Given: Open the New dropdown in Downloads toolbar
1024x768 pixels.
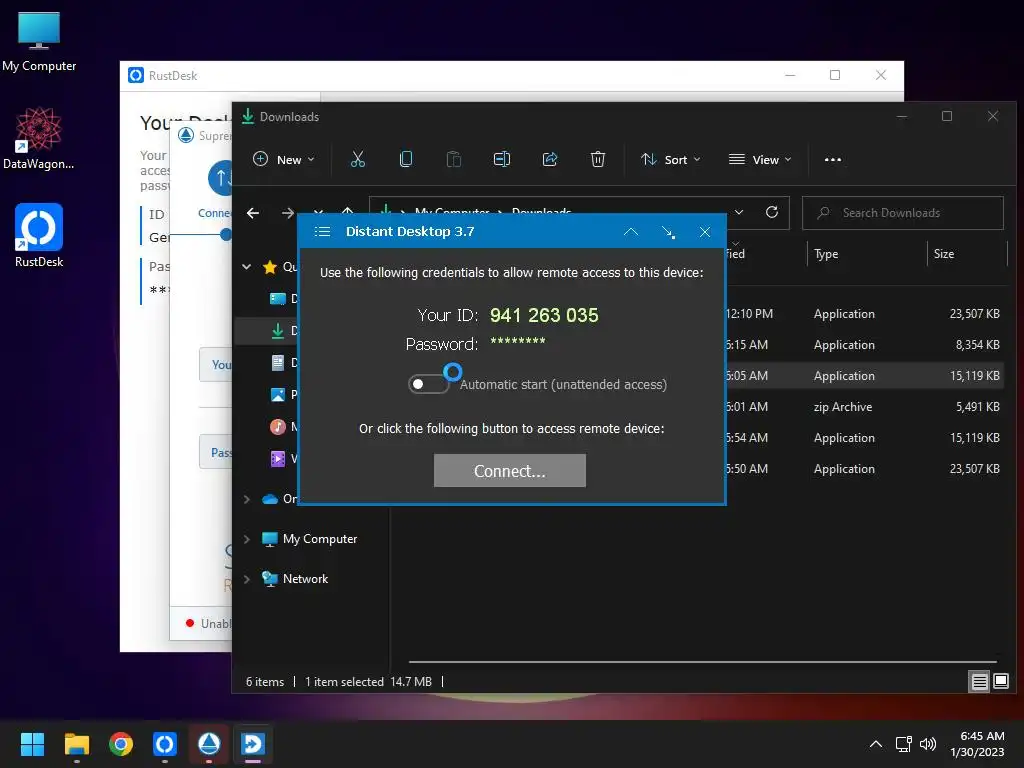Looking at the screenshot, I should (x=283, y=159).
